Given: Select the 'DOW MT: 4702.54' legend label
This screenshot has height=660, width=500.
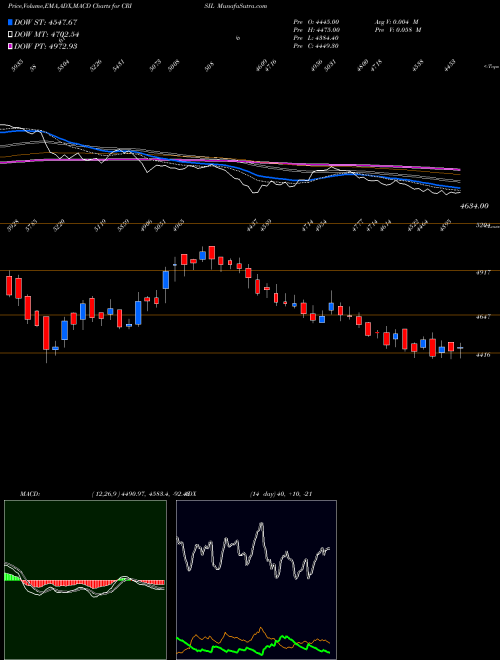Looking at the screenshot, I should pyautogui.click(x=47, y=34).
